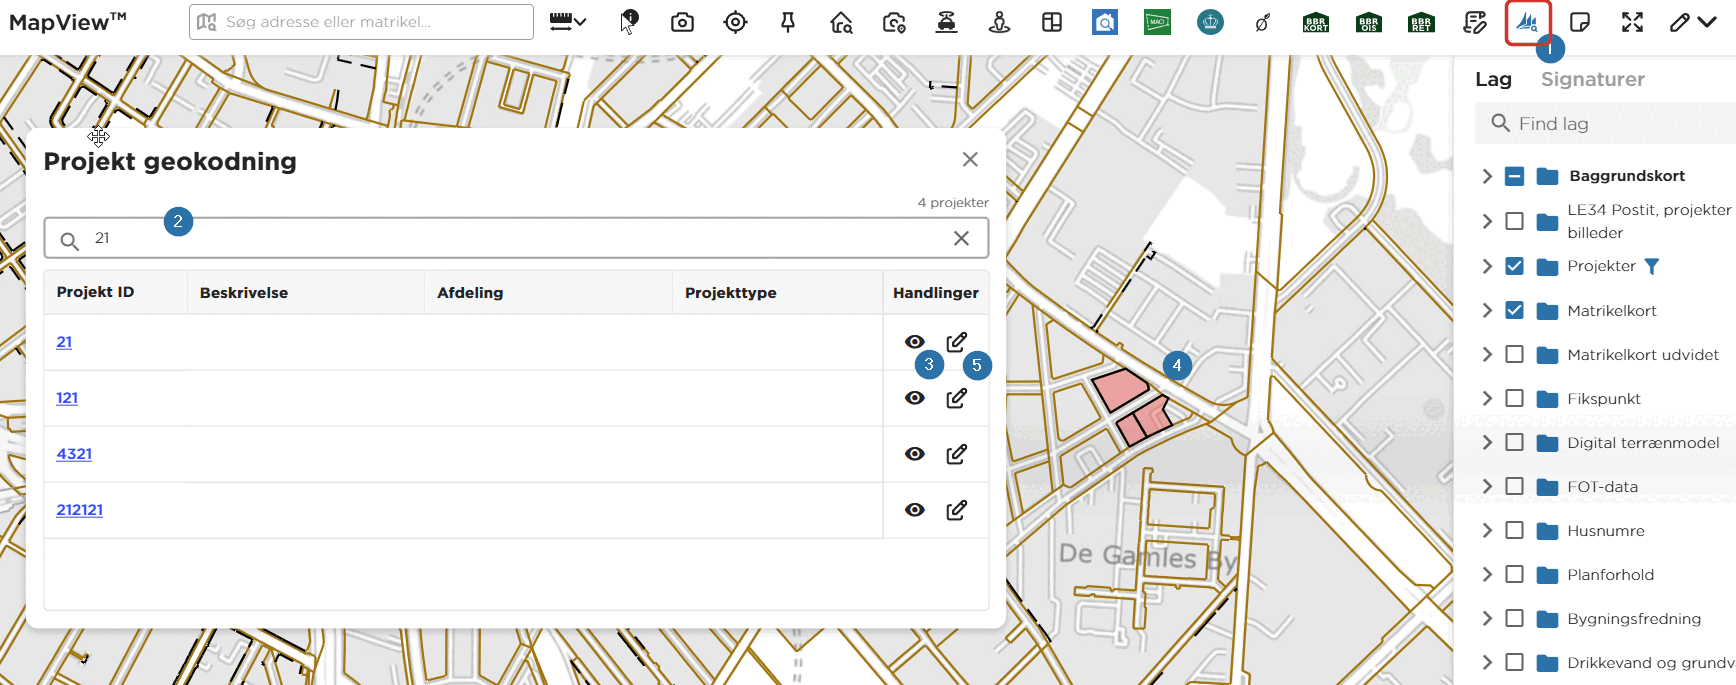Select the crosshair locate tool

tap(735, 22)
